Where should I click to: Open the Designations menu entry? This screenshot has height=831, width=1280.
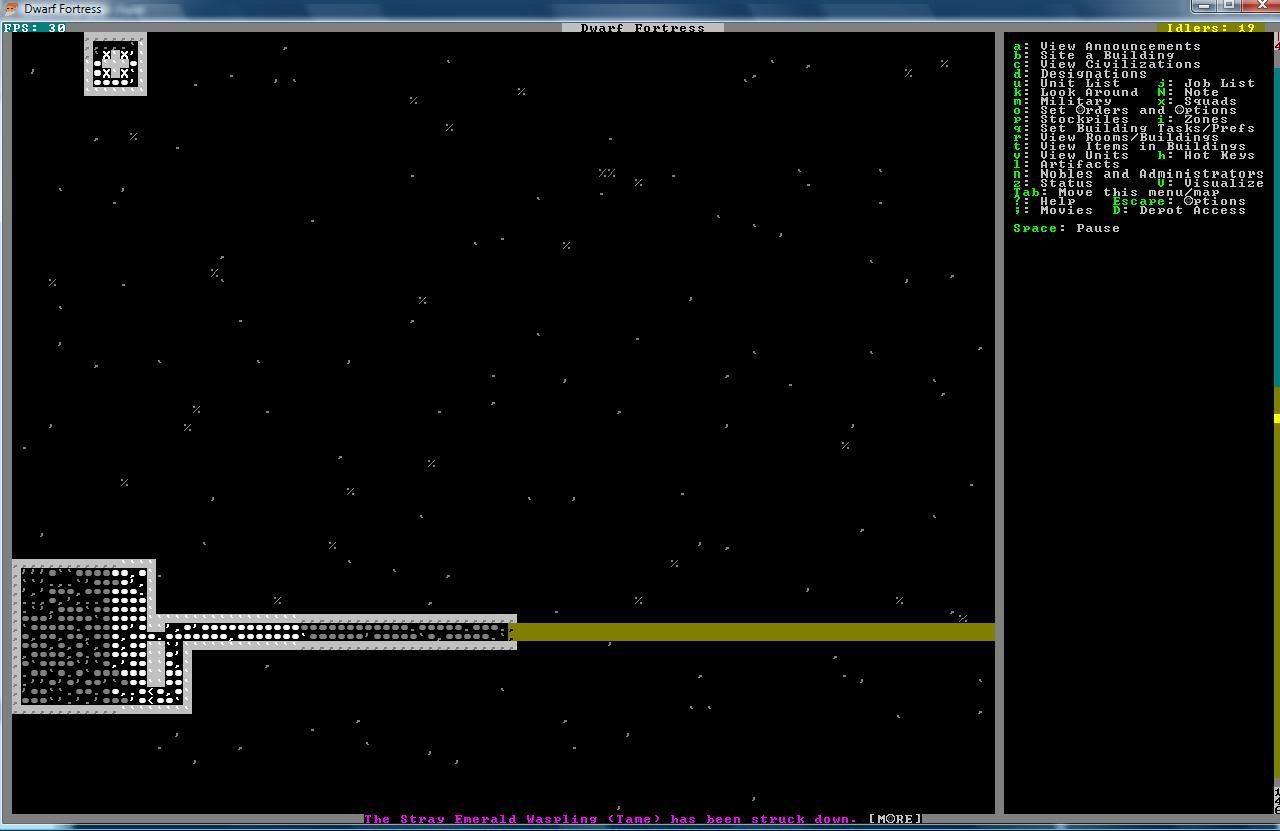[x=1080, y=74]
